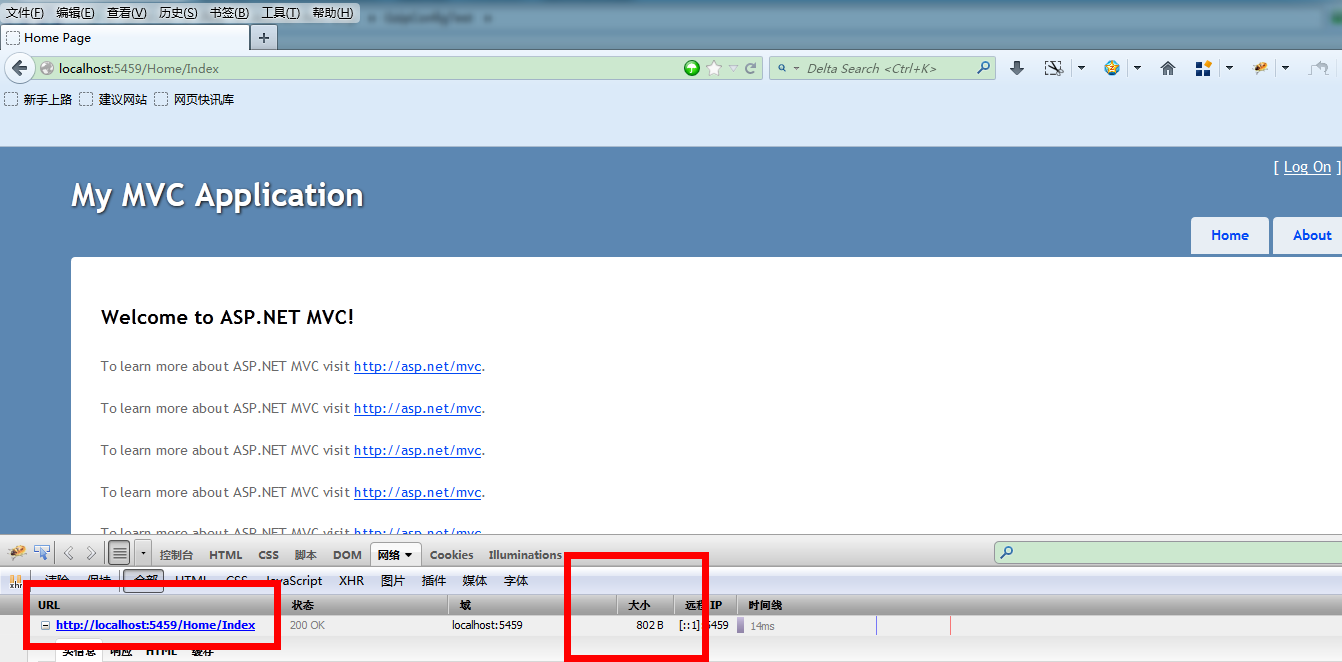Open the search engine dropdown arrow
The image size is (1342, 662).
click(797, 69)
